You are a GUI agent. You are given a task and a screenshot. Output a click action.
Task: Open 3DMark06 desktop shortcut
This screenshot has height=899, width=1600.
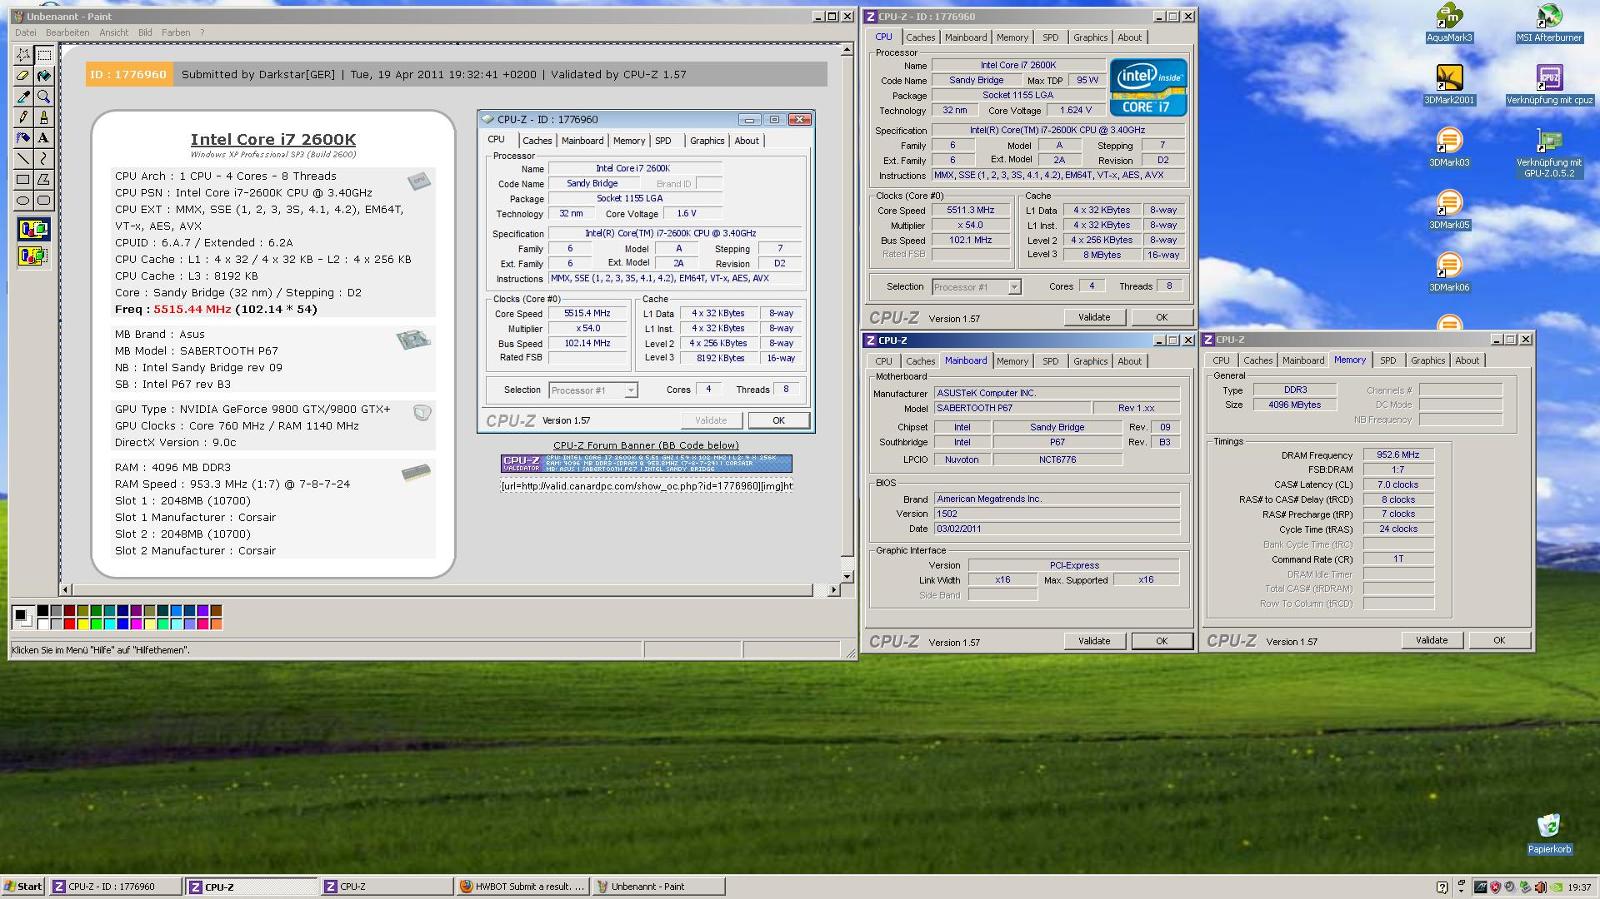click(x=1449, y=272)
